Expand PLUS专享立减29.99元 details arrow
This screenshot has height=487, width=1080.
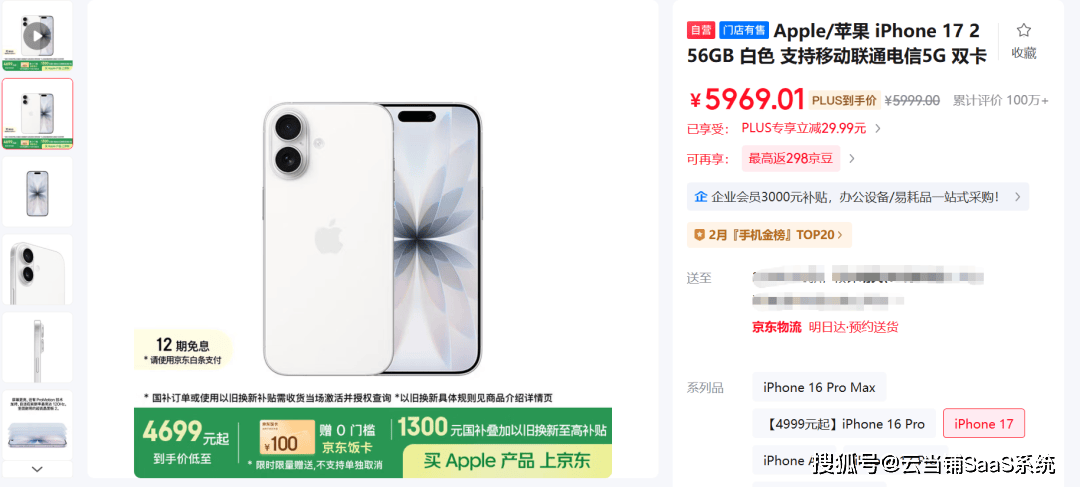point(878,128)
